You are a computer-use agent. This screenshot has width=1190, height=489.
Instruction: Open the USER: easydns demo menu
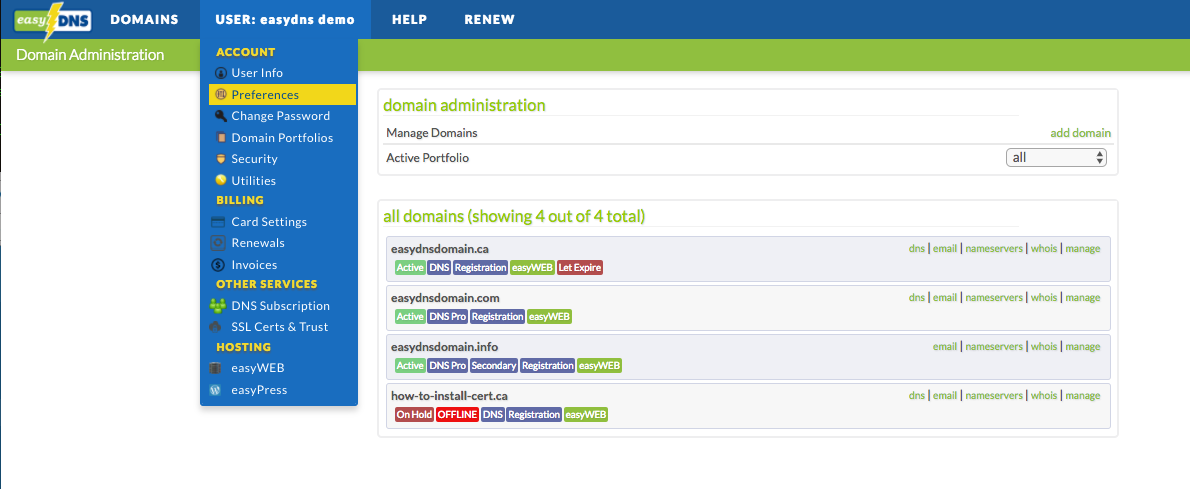tap(285, 20)
